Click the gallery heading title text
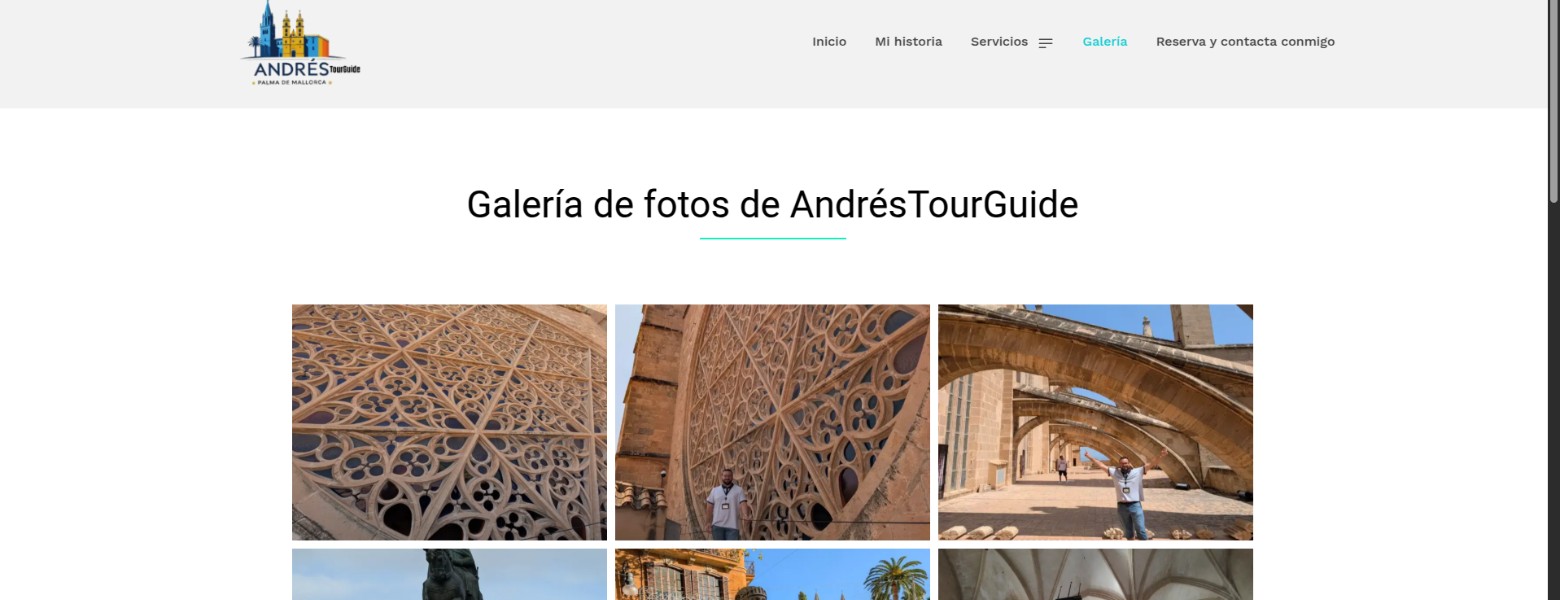 [772, 204]
